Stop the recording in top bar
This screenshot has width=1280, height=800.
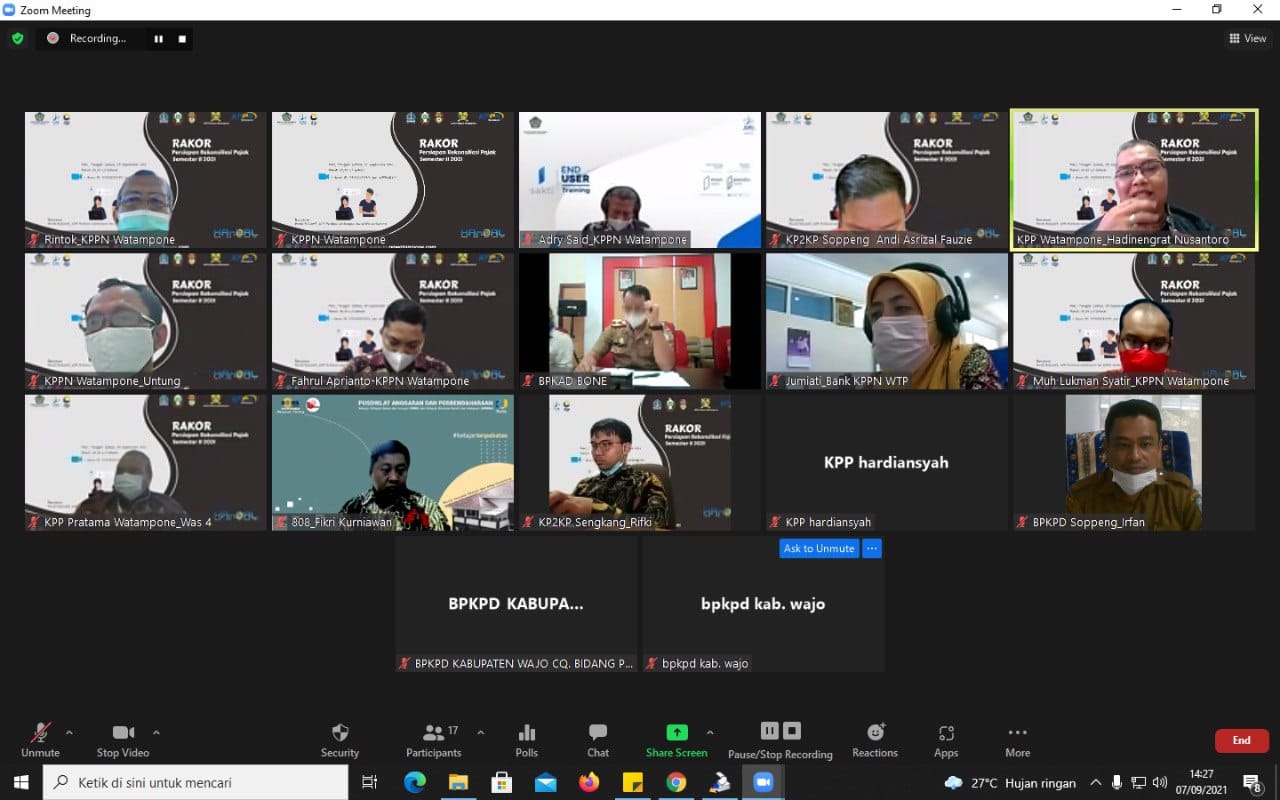click(x=182, y=39)
